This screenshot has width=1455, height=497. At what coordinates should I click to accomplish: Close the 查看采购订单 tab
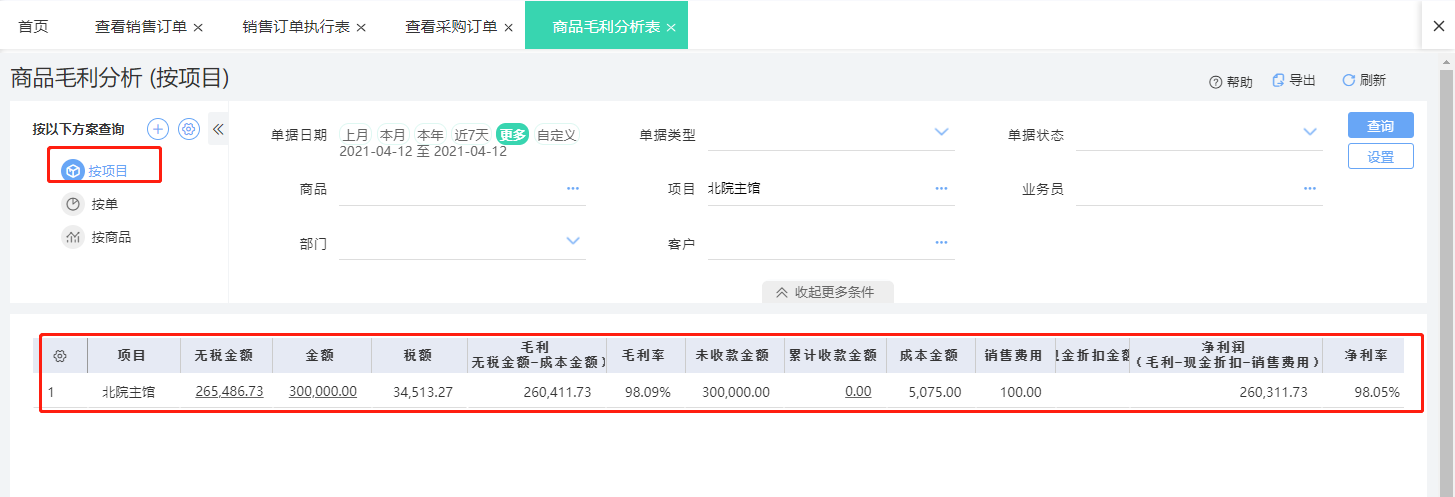508,28
